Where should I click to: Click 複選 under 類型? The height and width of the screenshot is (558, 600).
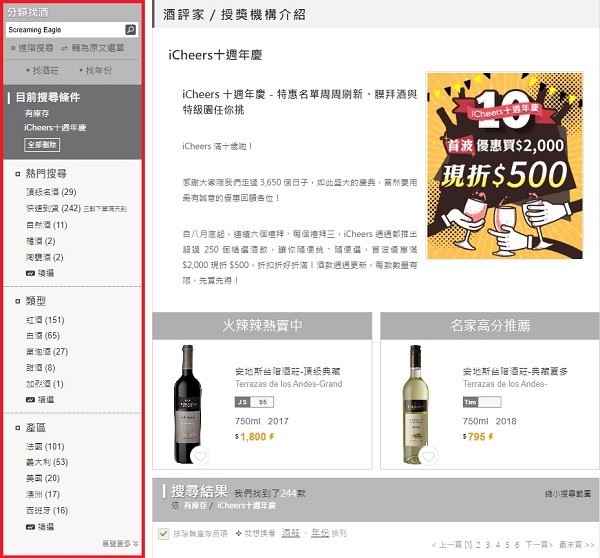pos(40,400)
